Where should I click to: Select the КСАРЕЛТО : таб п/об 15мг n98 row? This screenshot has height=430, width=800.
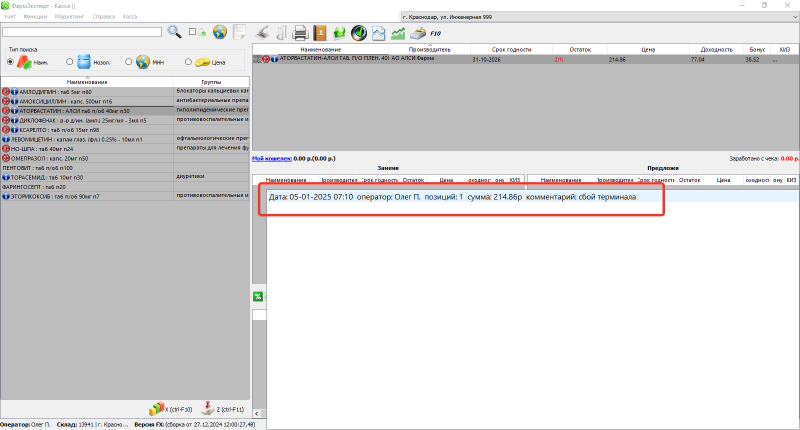(x=125, y=130)
